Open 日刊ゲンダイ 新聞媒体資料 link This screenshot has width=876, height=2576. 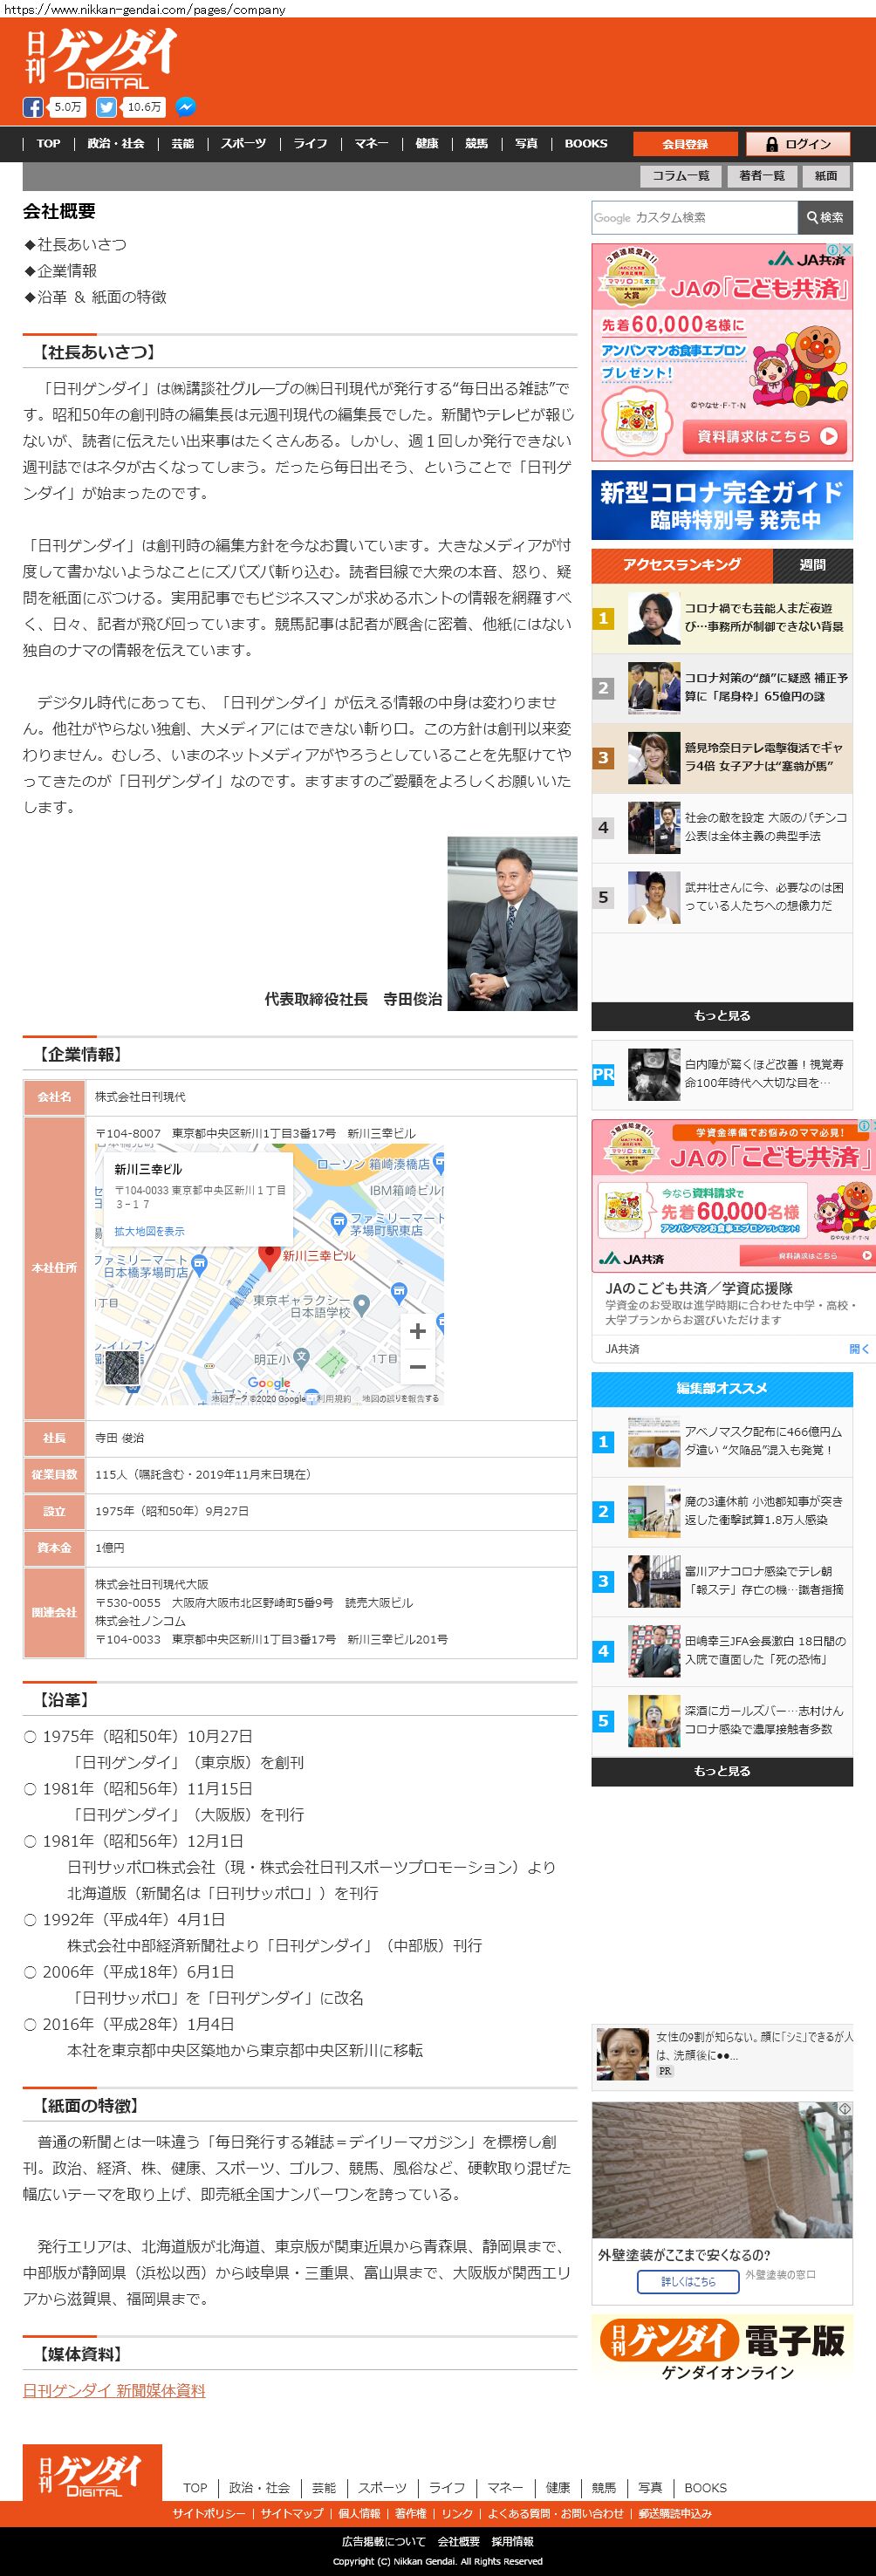(x=114, y=2391)
